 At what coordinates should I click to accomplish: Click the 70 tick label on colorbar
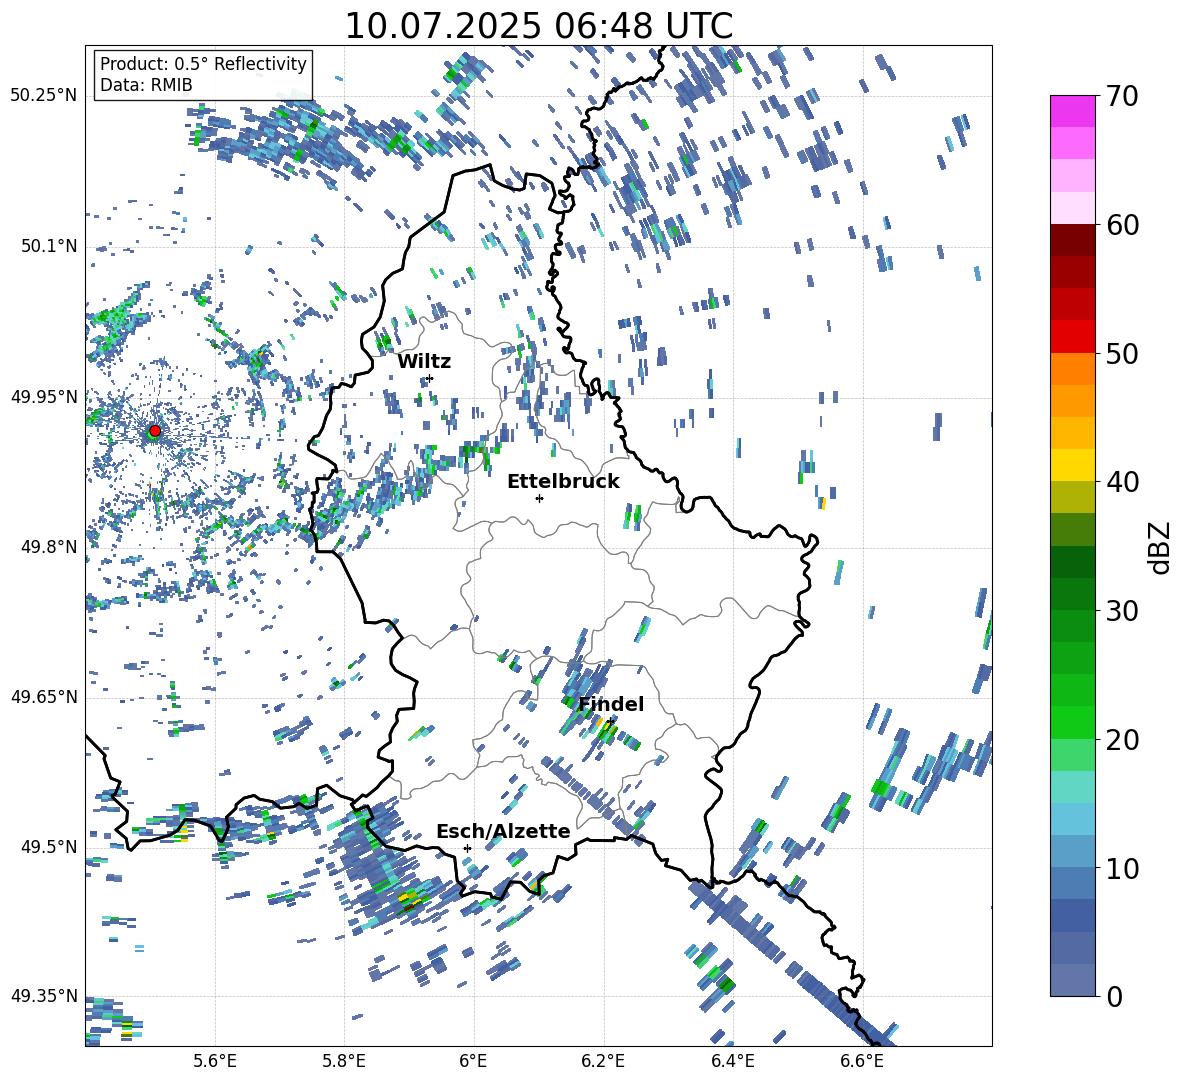coord(1121,96)
